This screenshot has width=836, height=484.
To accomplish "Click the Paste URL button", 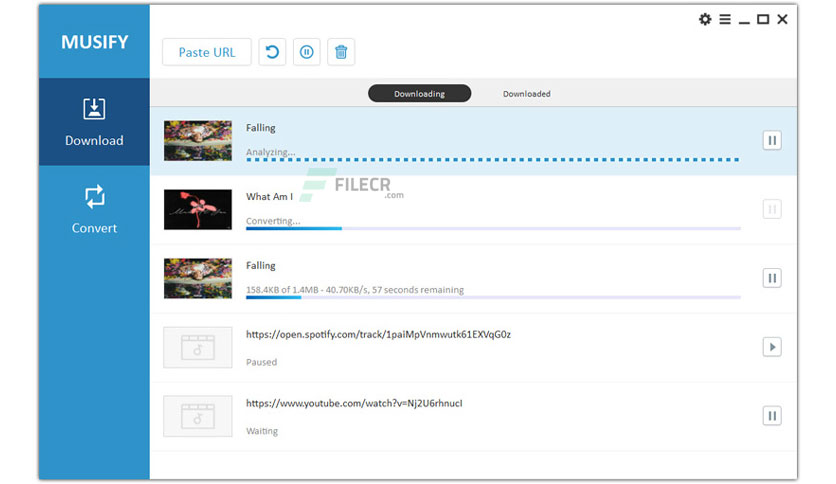I will point(206,52).
